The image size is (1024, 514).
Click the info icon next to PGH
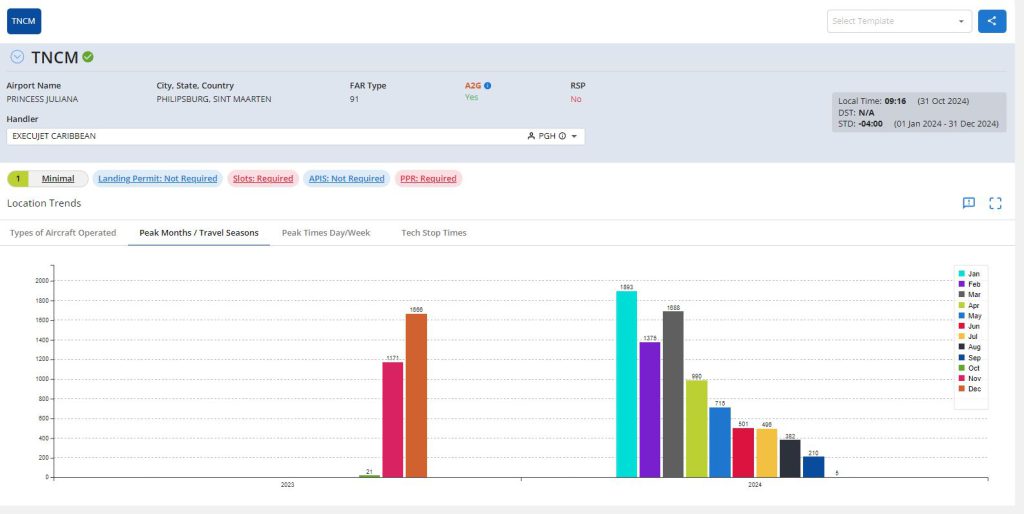(x=562, y=136)
